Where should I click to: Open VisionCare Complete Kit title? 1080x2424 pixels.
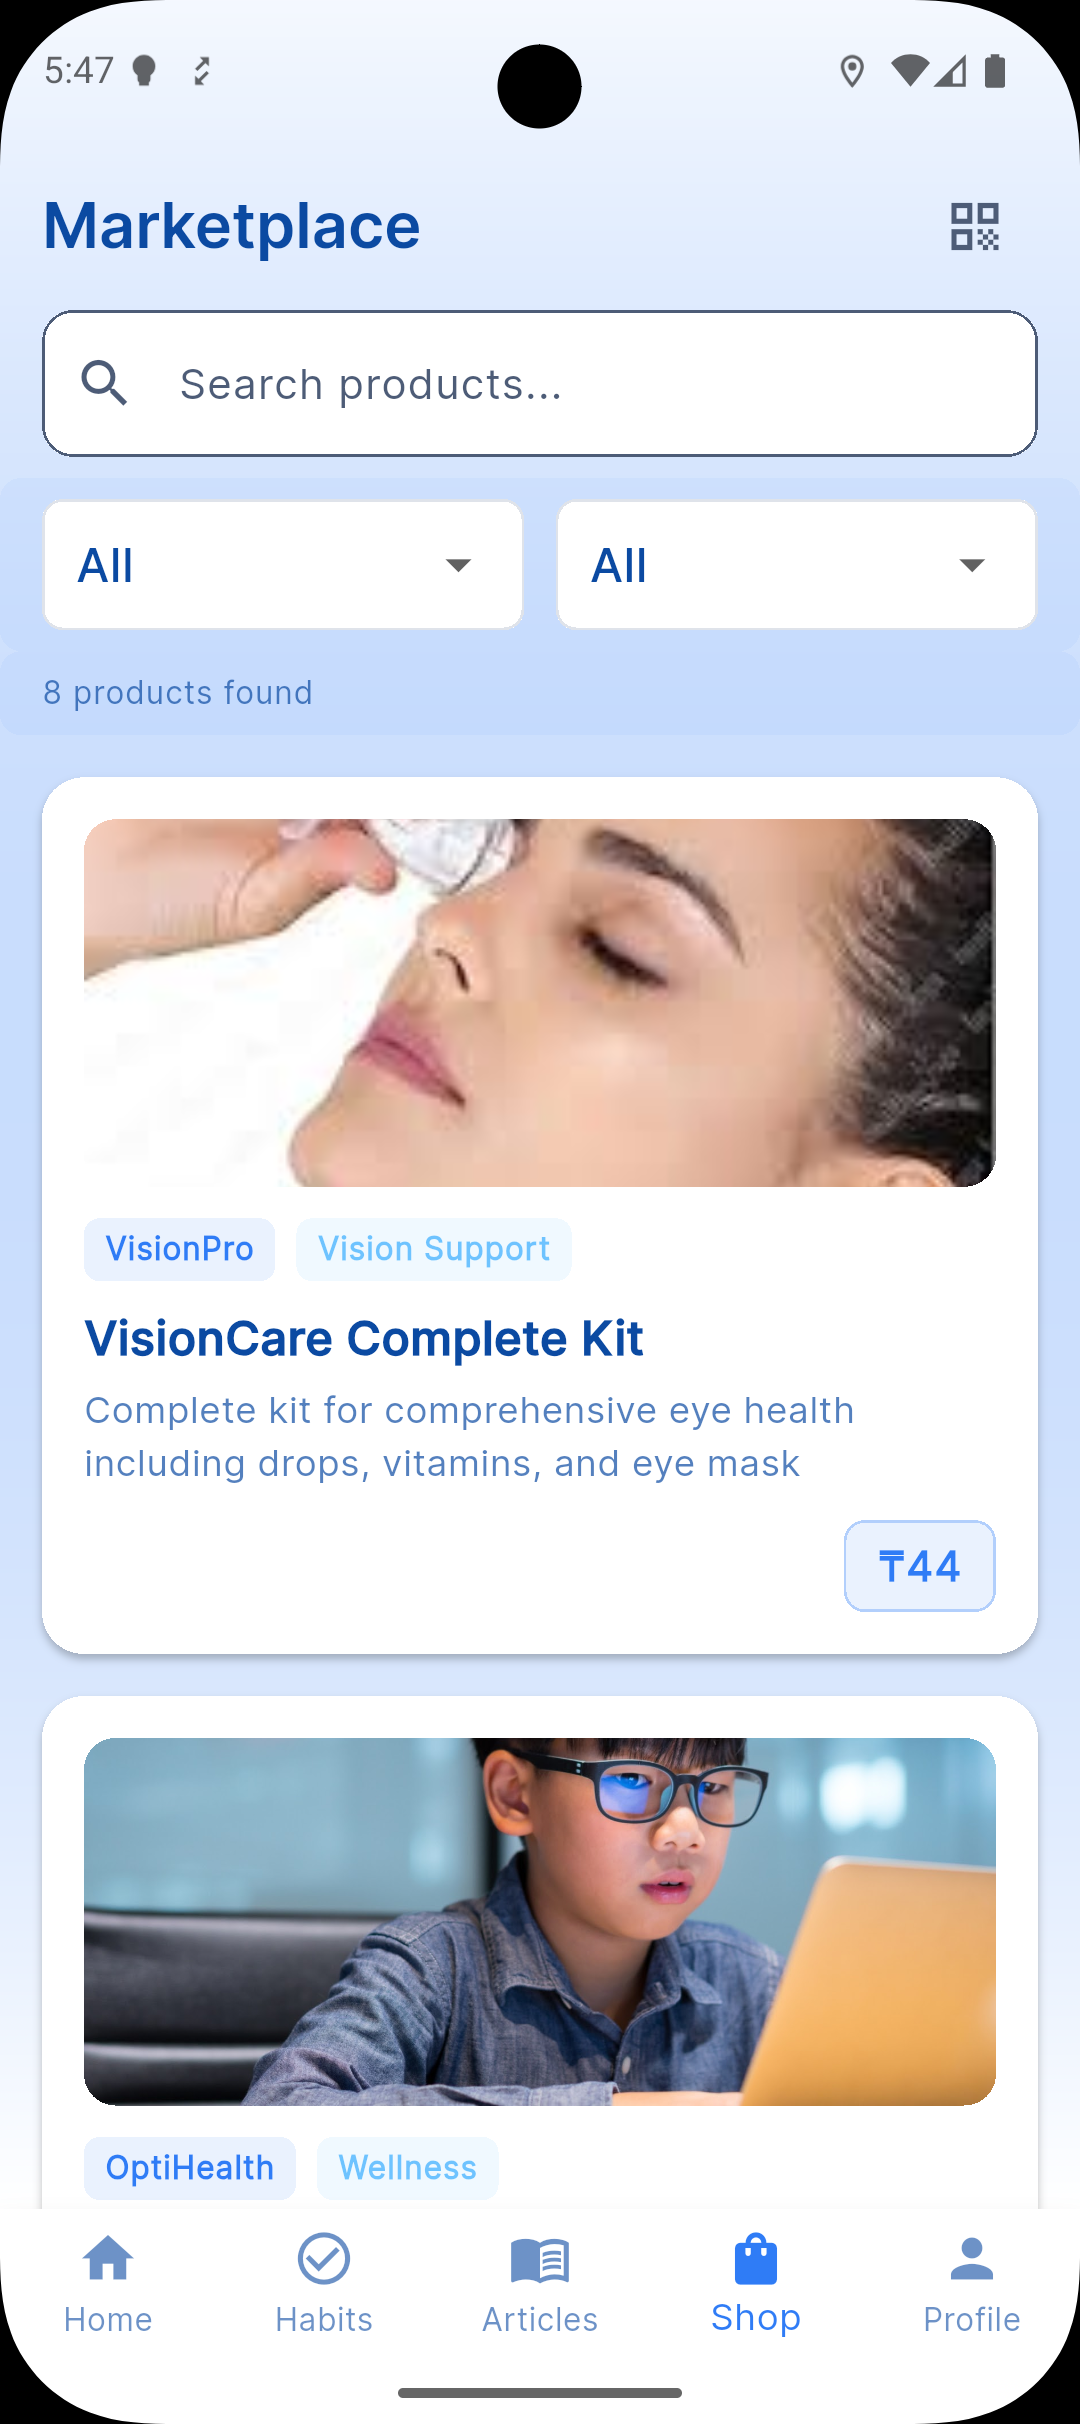(364, 1338)
